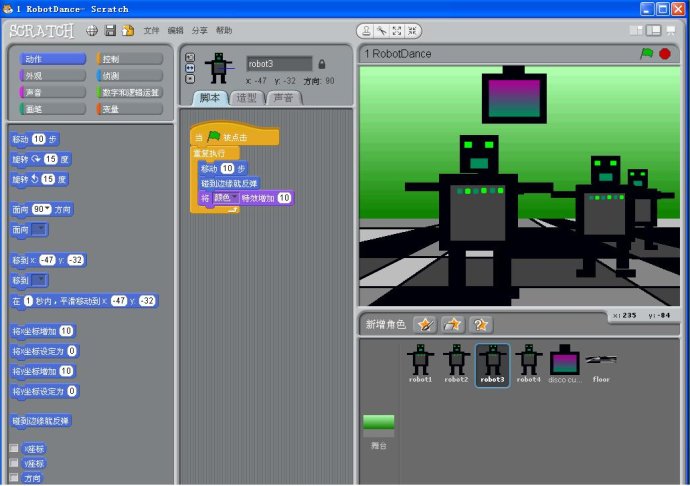690x486 pixels.
Task: Select the 画笔 block category
Action: coord(52,109)
